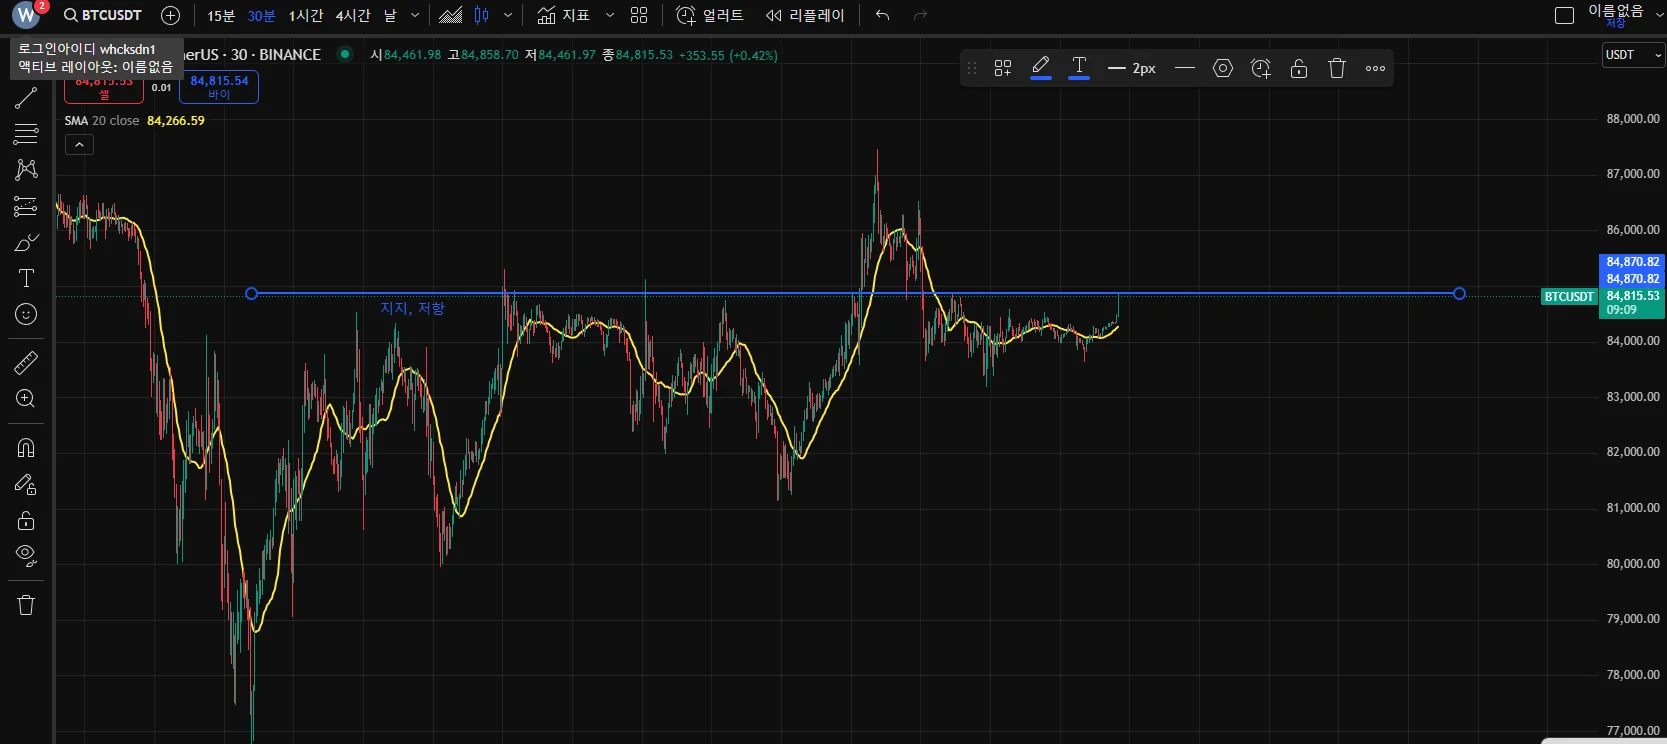This screenshot has height=744, width=1667.
Task: Open the 지표 indicators dialog
Action: click(x=563, y=16)
